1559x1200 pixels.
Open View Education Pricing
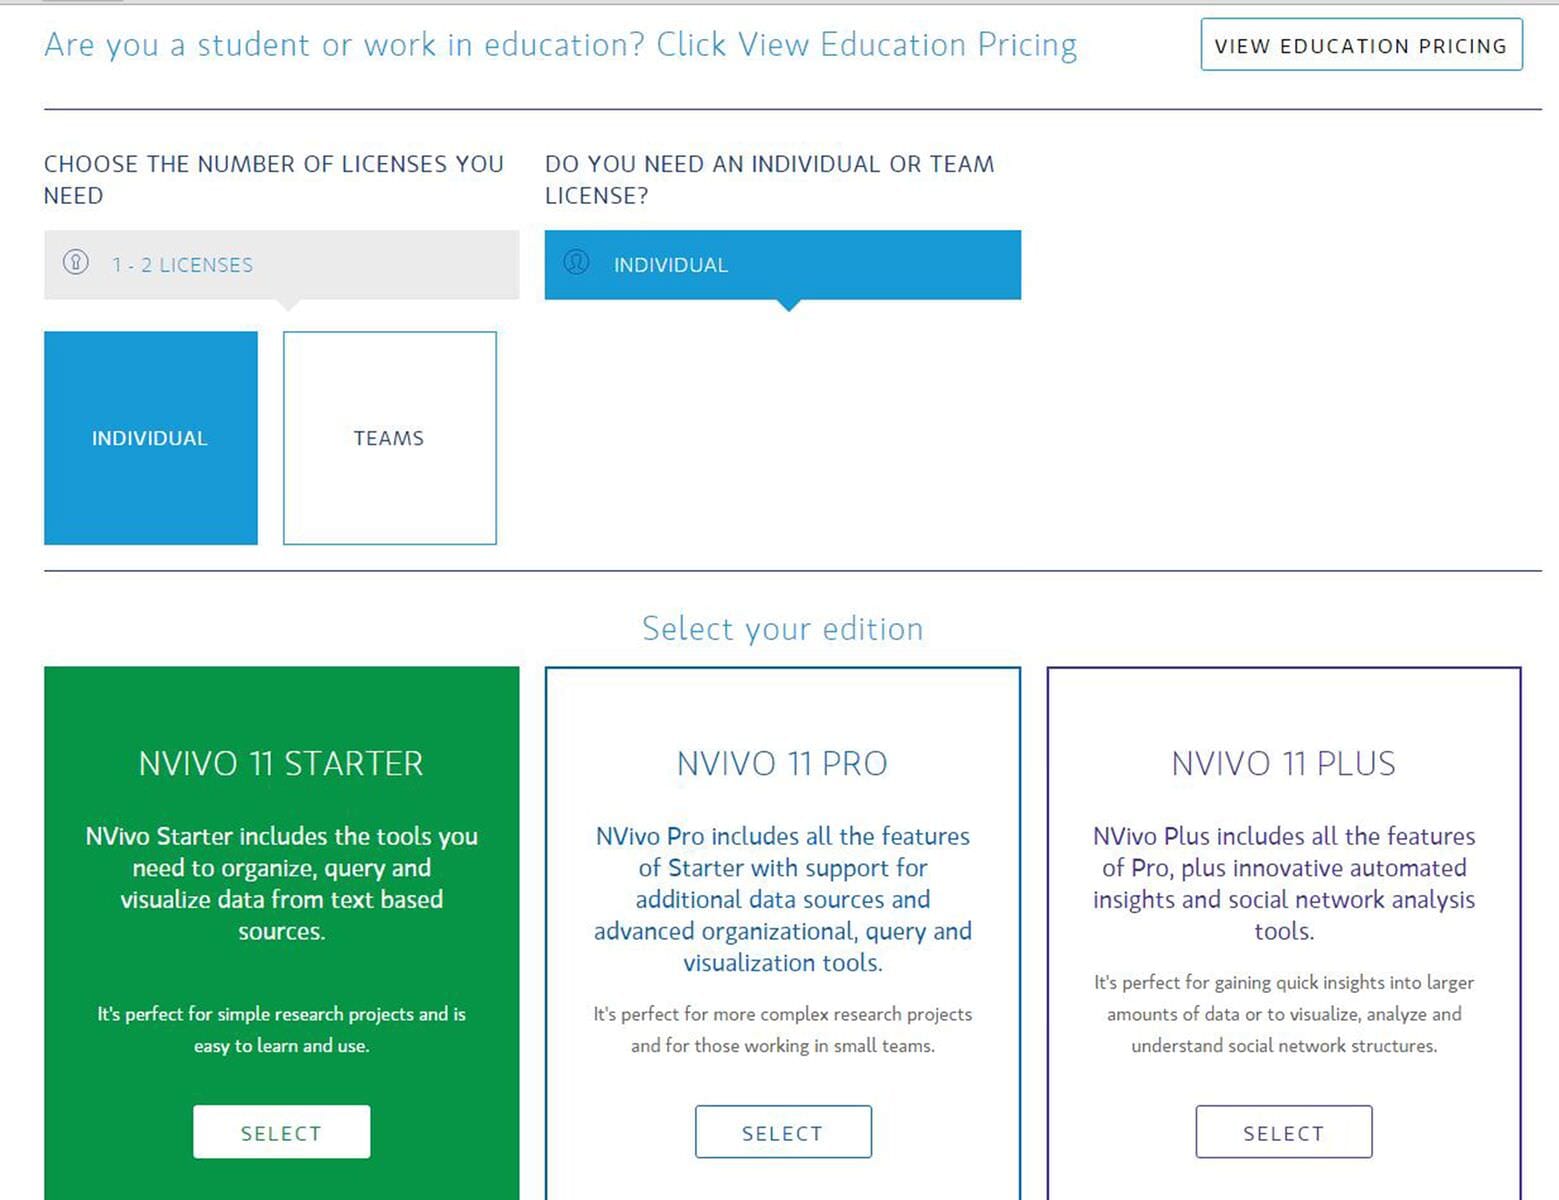(x=1360, y=45)
